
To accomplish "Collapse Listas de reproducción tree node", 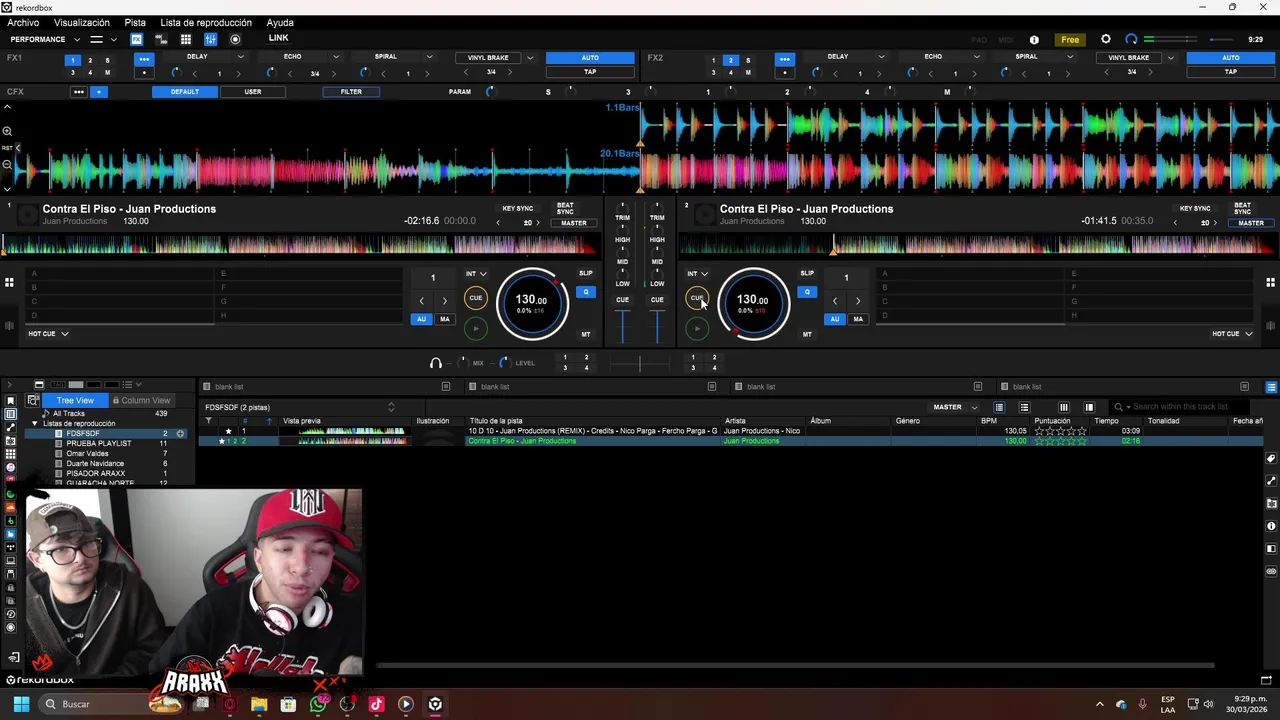I will (35, 424).
